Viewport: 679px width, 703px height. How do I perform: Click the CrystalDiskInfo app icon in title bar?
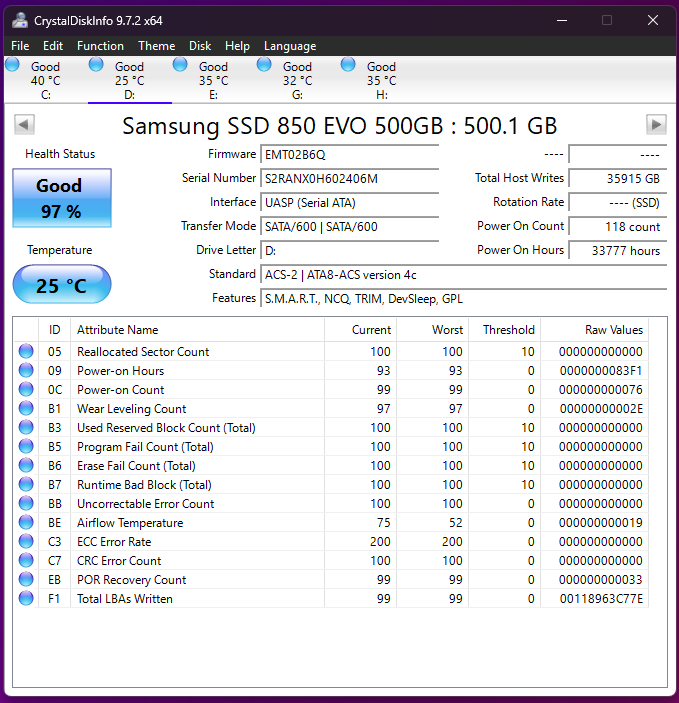(20, 20)
